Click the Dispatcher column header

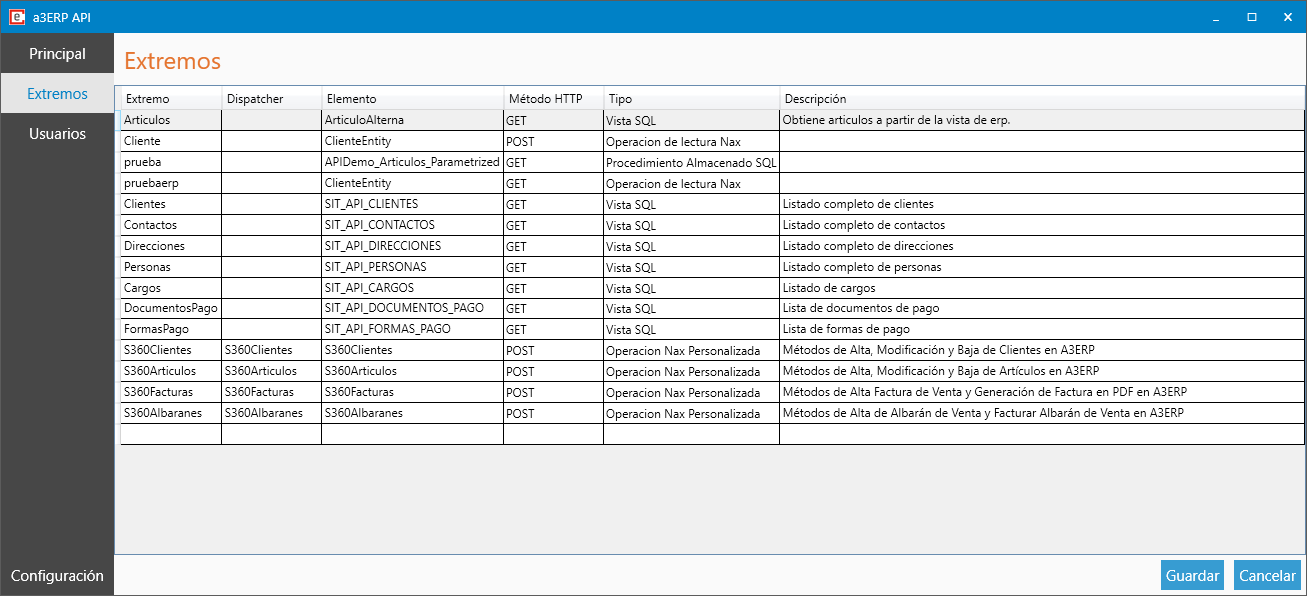click(272, 99)
